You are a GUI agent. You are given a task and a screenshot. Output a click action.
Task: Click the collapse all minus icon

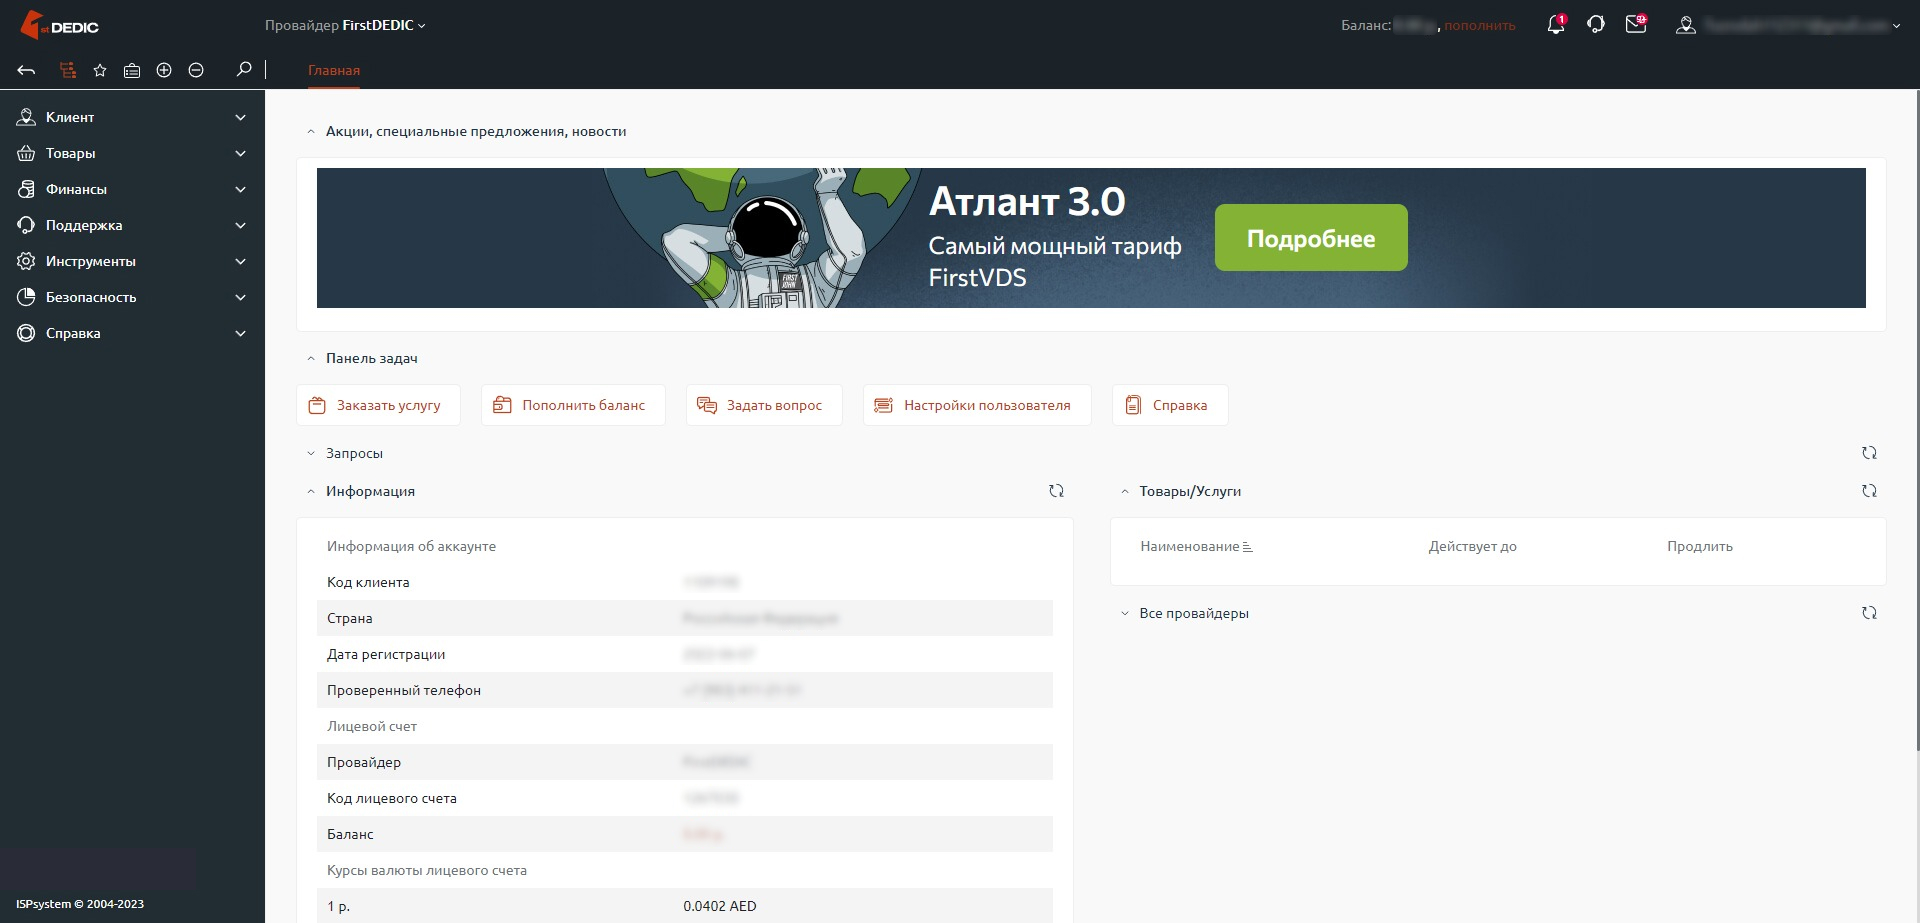pyautogui.click(x=196, y=70)
